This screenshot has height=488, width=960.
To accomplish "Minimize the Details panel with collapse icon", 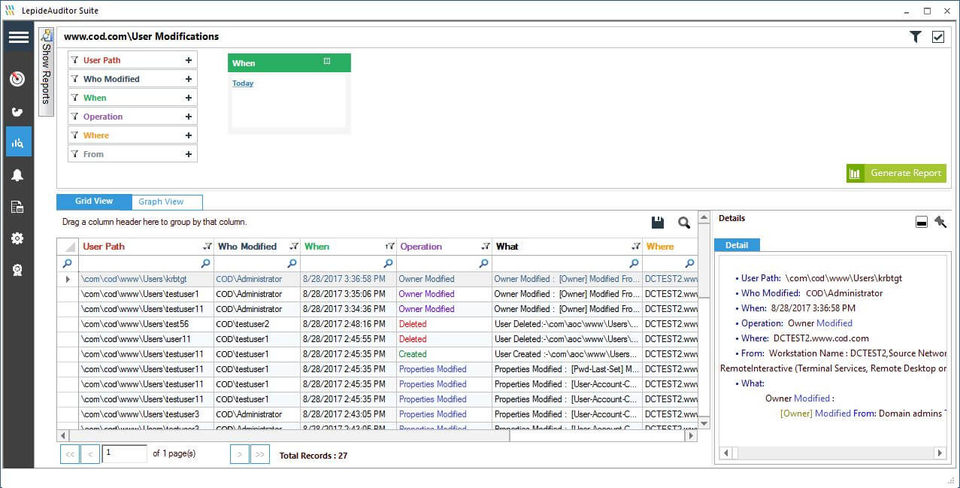I will tap(921, 222).
